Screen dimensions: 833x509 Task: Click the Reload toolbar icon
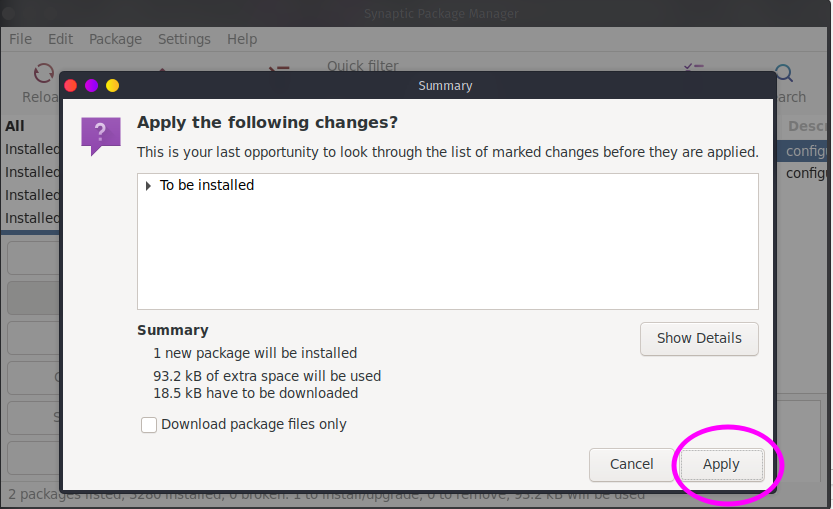pyautogui.click(x=44, y=72)
